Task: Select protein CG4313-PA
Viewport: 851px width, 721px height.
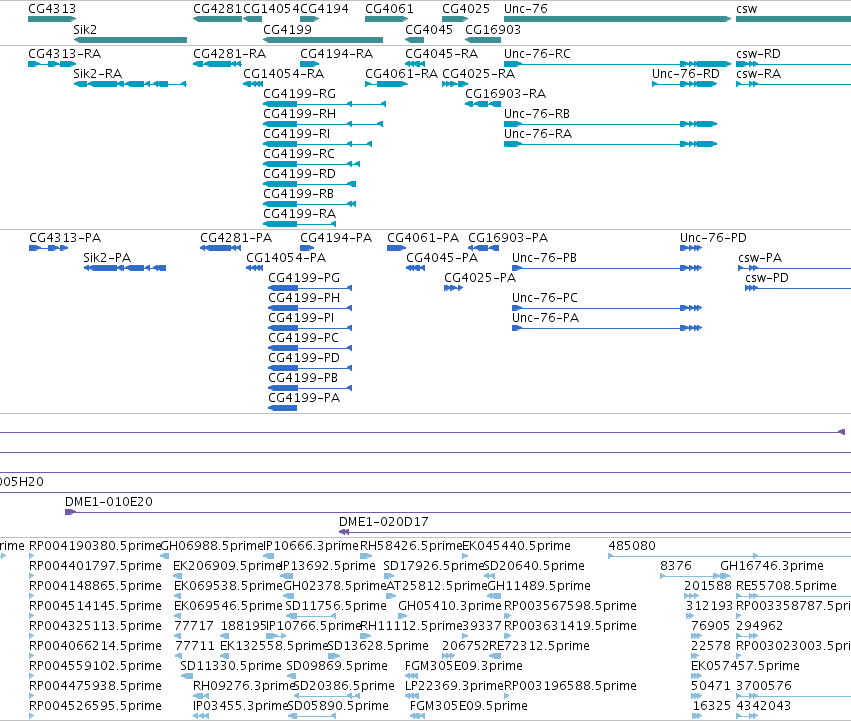Action: pos(49,248)
